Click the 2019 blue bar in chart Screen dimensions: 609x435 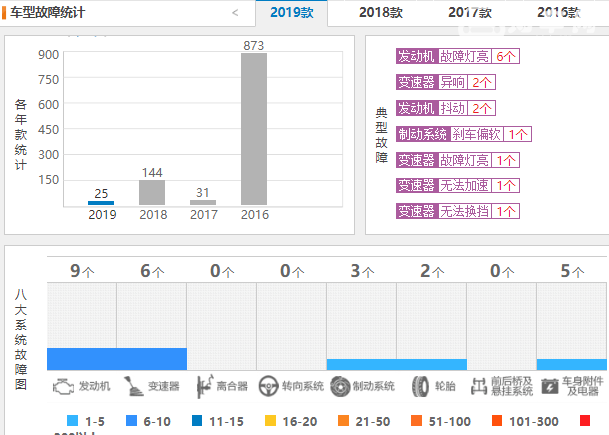coord(101,203)
